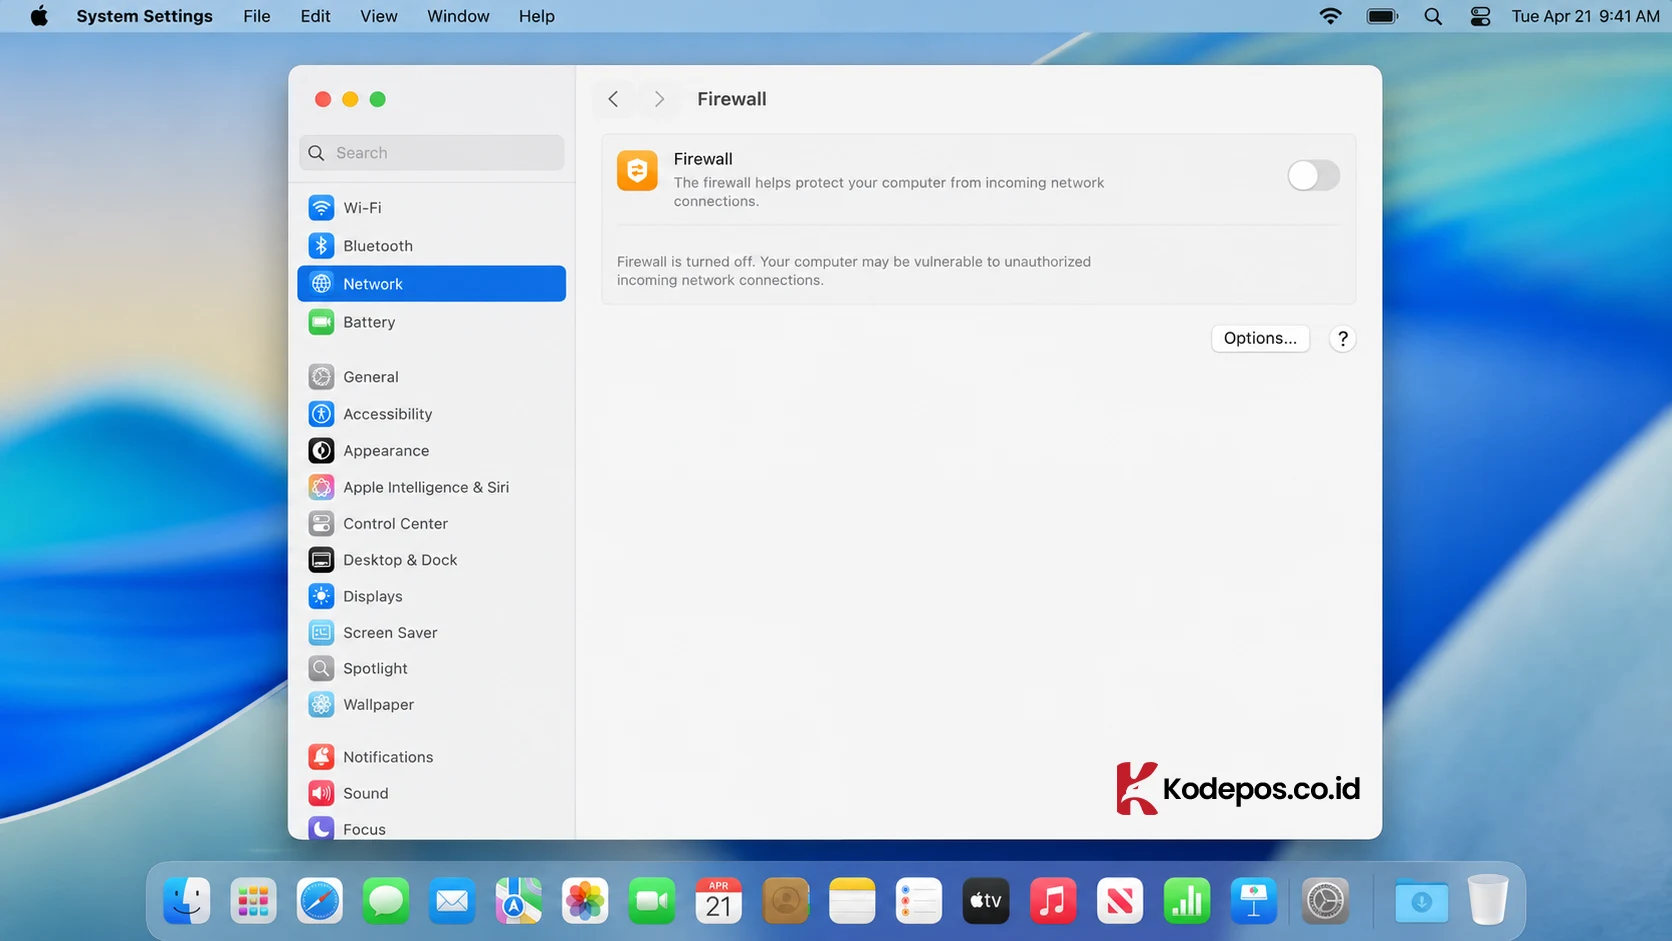The height and width of the screenshot is (941, 1672).
Task: Click the date and time in menu bar
Action: pyautogui.click(x=1585, y=16)
